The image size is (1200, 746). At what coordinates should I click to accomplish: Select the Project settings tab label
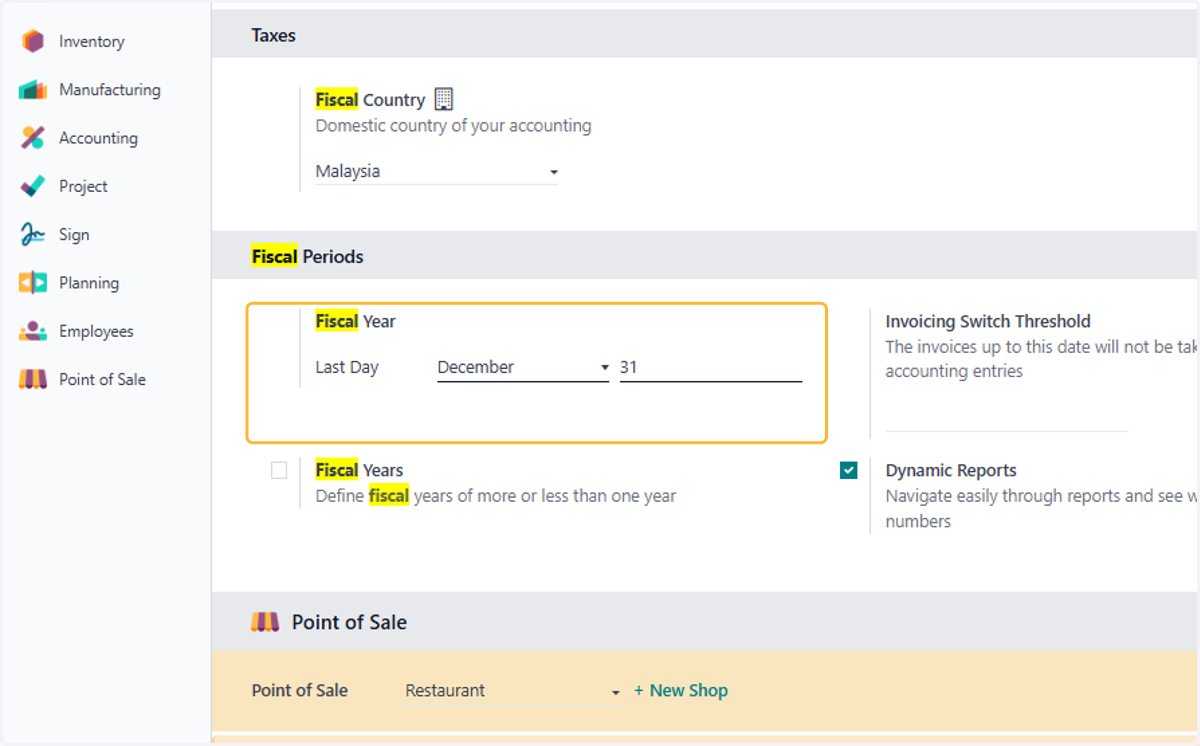[x=83, y=186]
